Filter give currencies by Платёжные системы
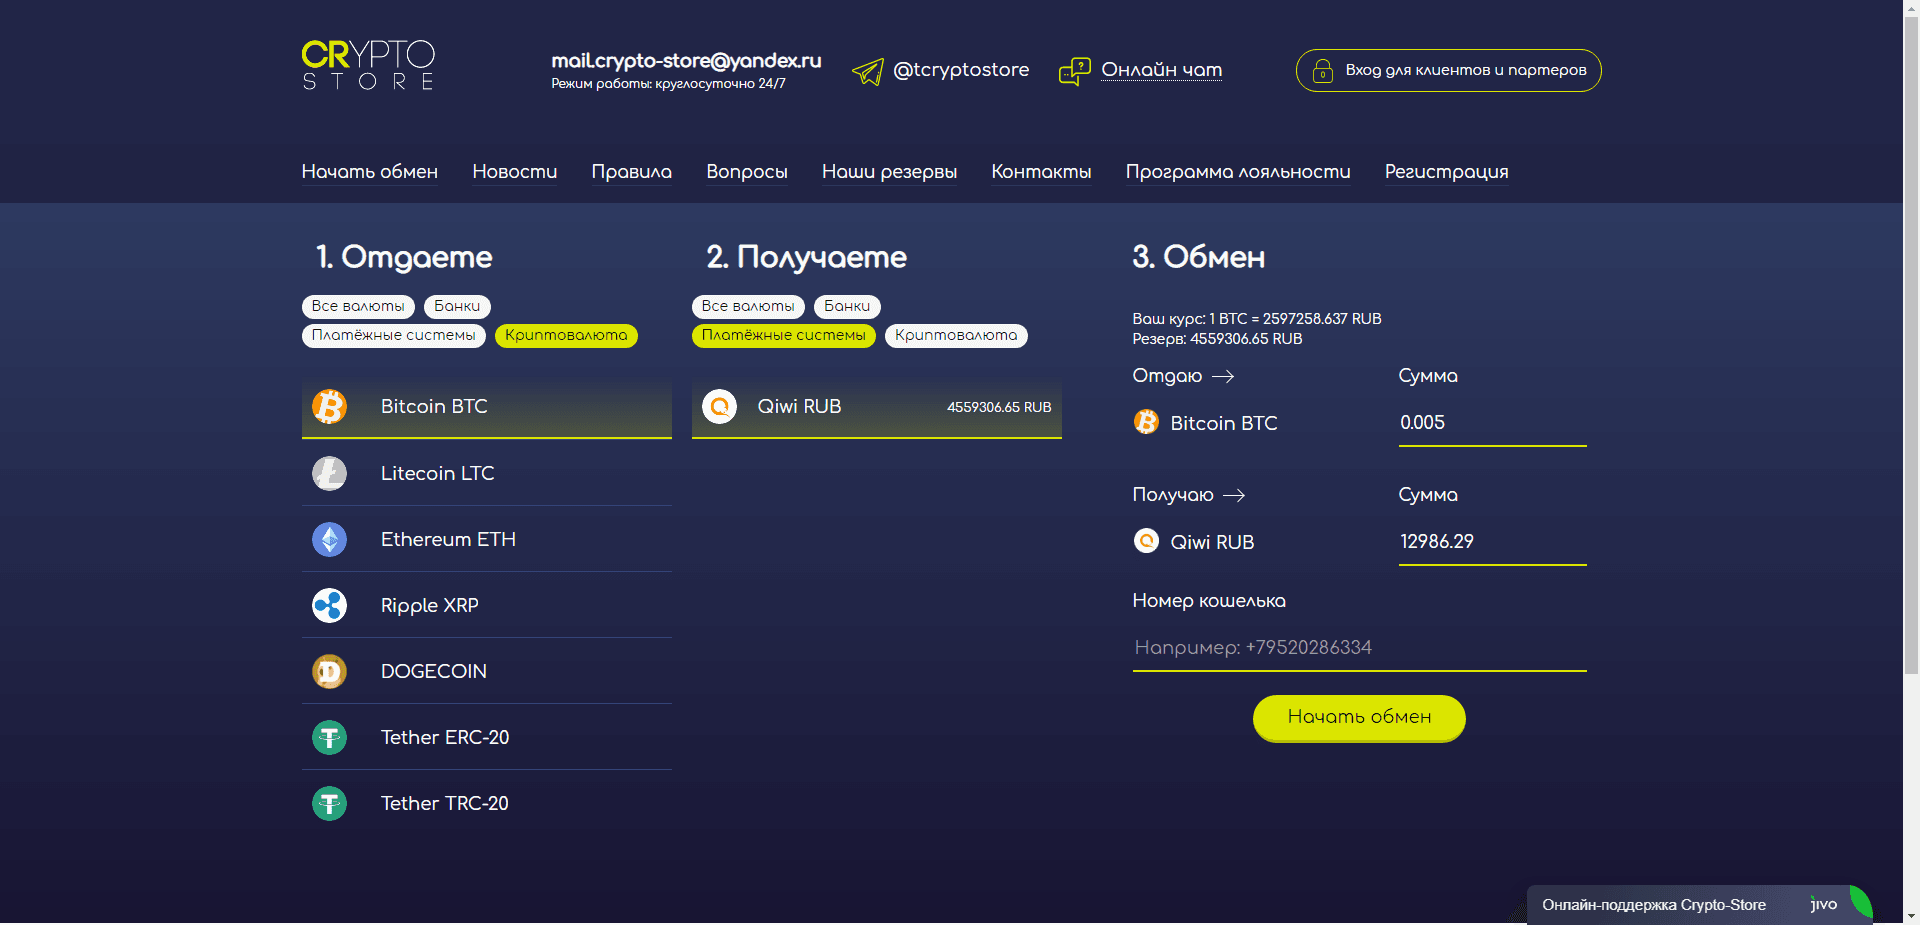Image resolution: width=1920 pixels, height=925 pixels. (x=394, y=335)
